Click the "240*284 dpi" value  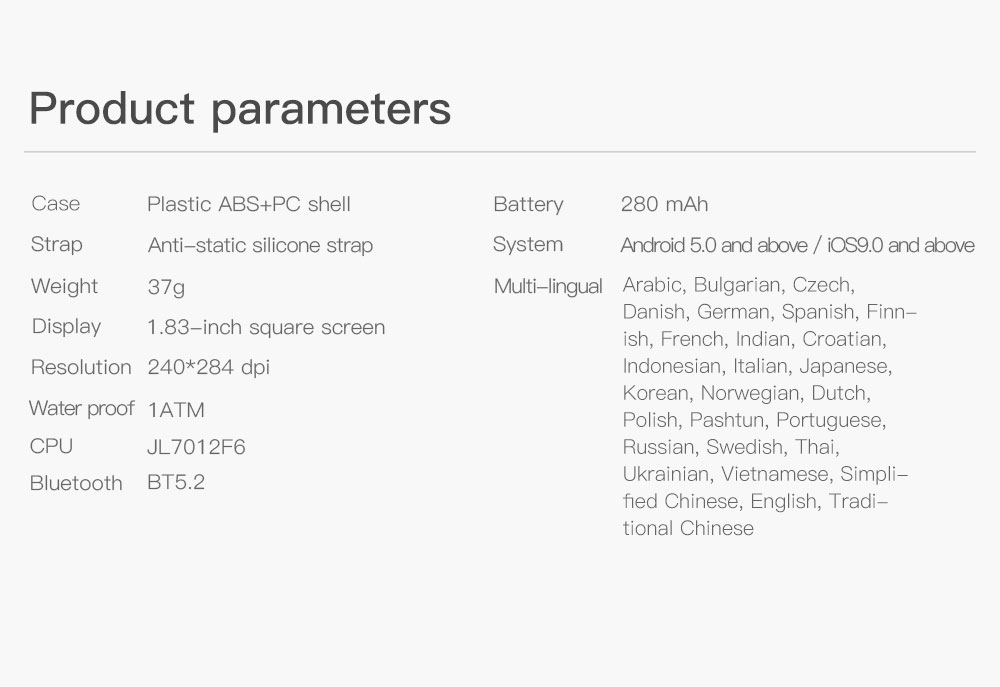coord(209,368)
